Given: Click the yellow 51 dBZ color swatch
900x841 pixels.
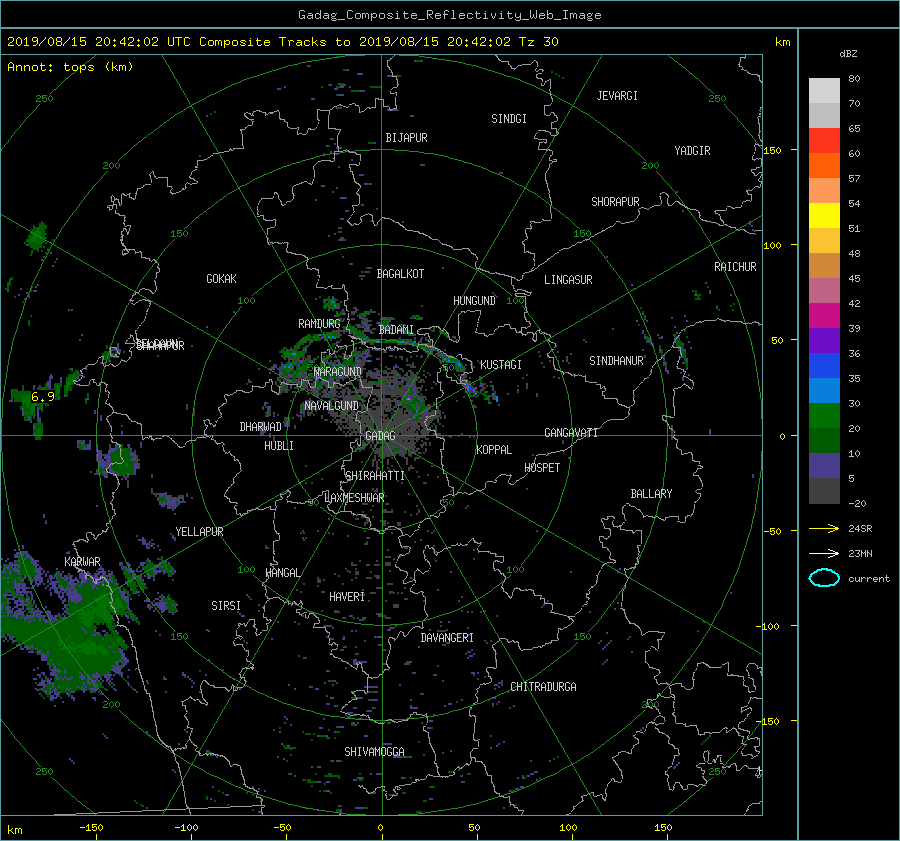Looking at the screenshot, I should click(824, 216).
